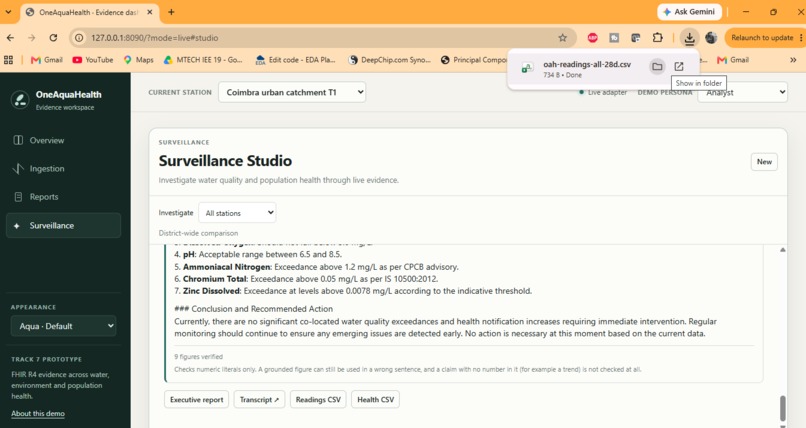This screenshot has height=428, width=806.
Task: Click the OneAquaHealth logo icon
Action: point(20,100)
